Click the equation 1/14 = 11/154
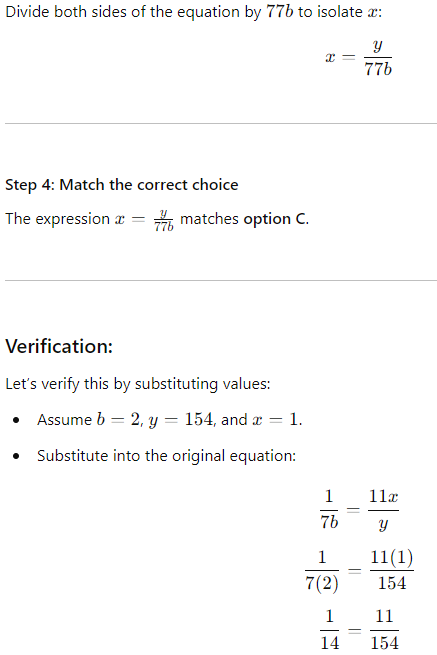The width and height of the screenshot is (437, 655). tap(359, 630)
